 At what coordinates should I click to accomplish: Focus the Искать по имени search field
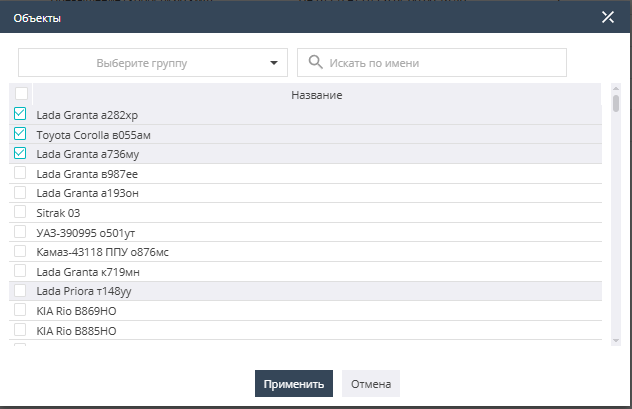(432, 62)
